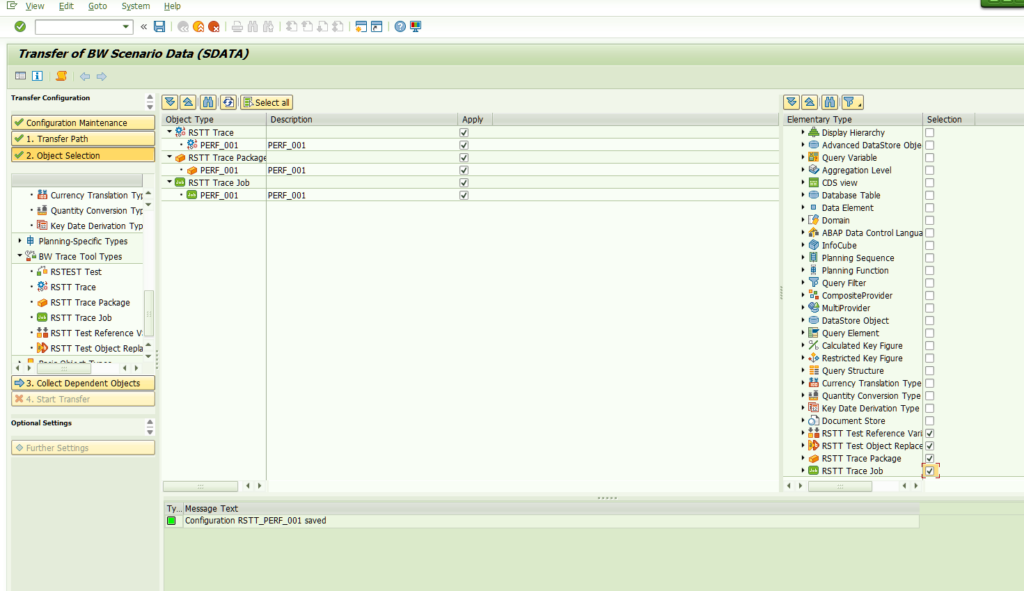
Task: Collapse the RSTT Trace Package node in table
Action: pos(169,158)
